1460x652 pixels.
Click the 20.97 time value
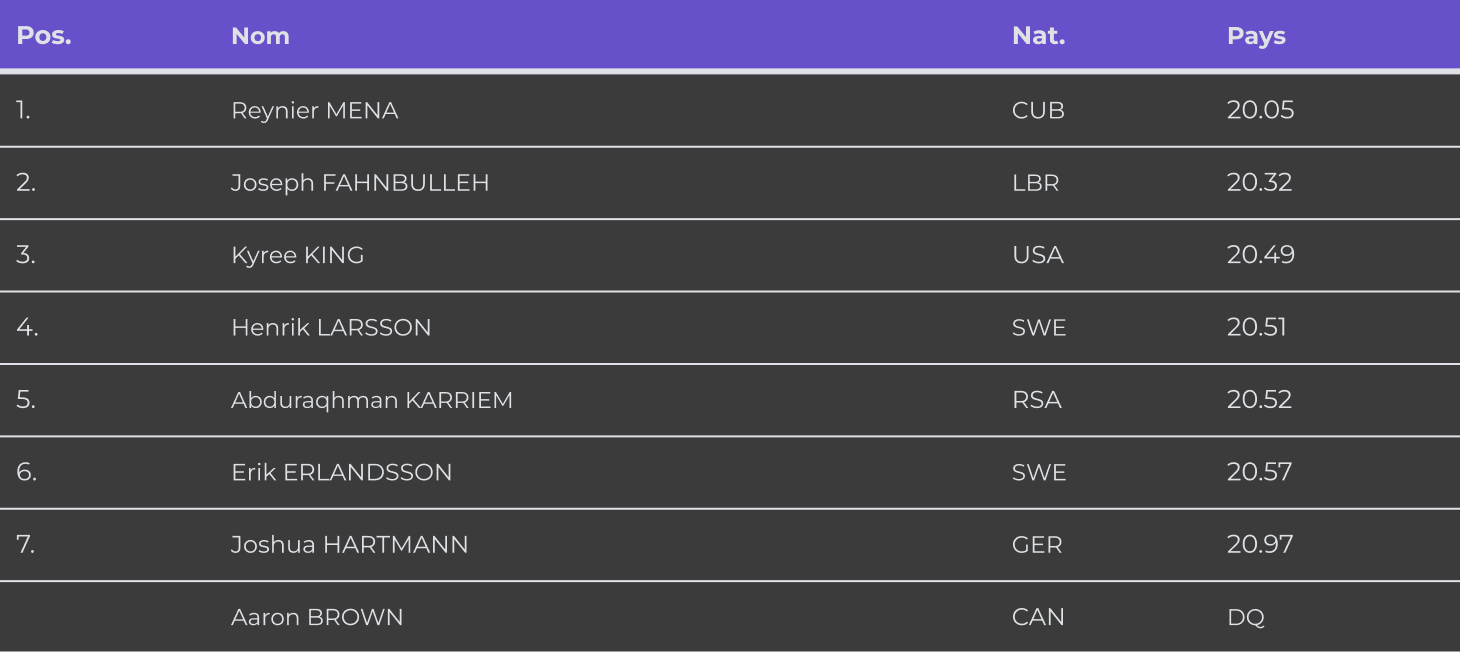(1260, 545)
